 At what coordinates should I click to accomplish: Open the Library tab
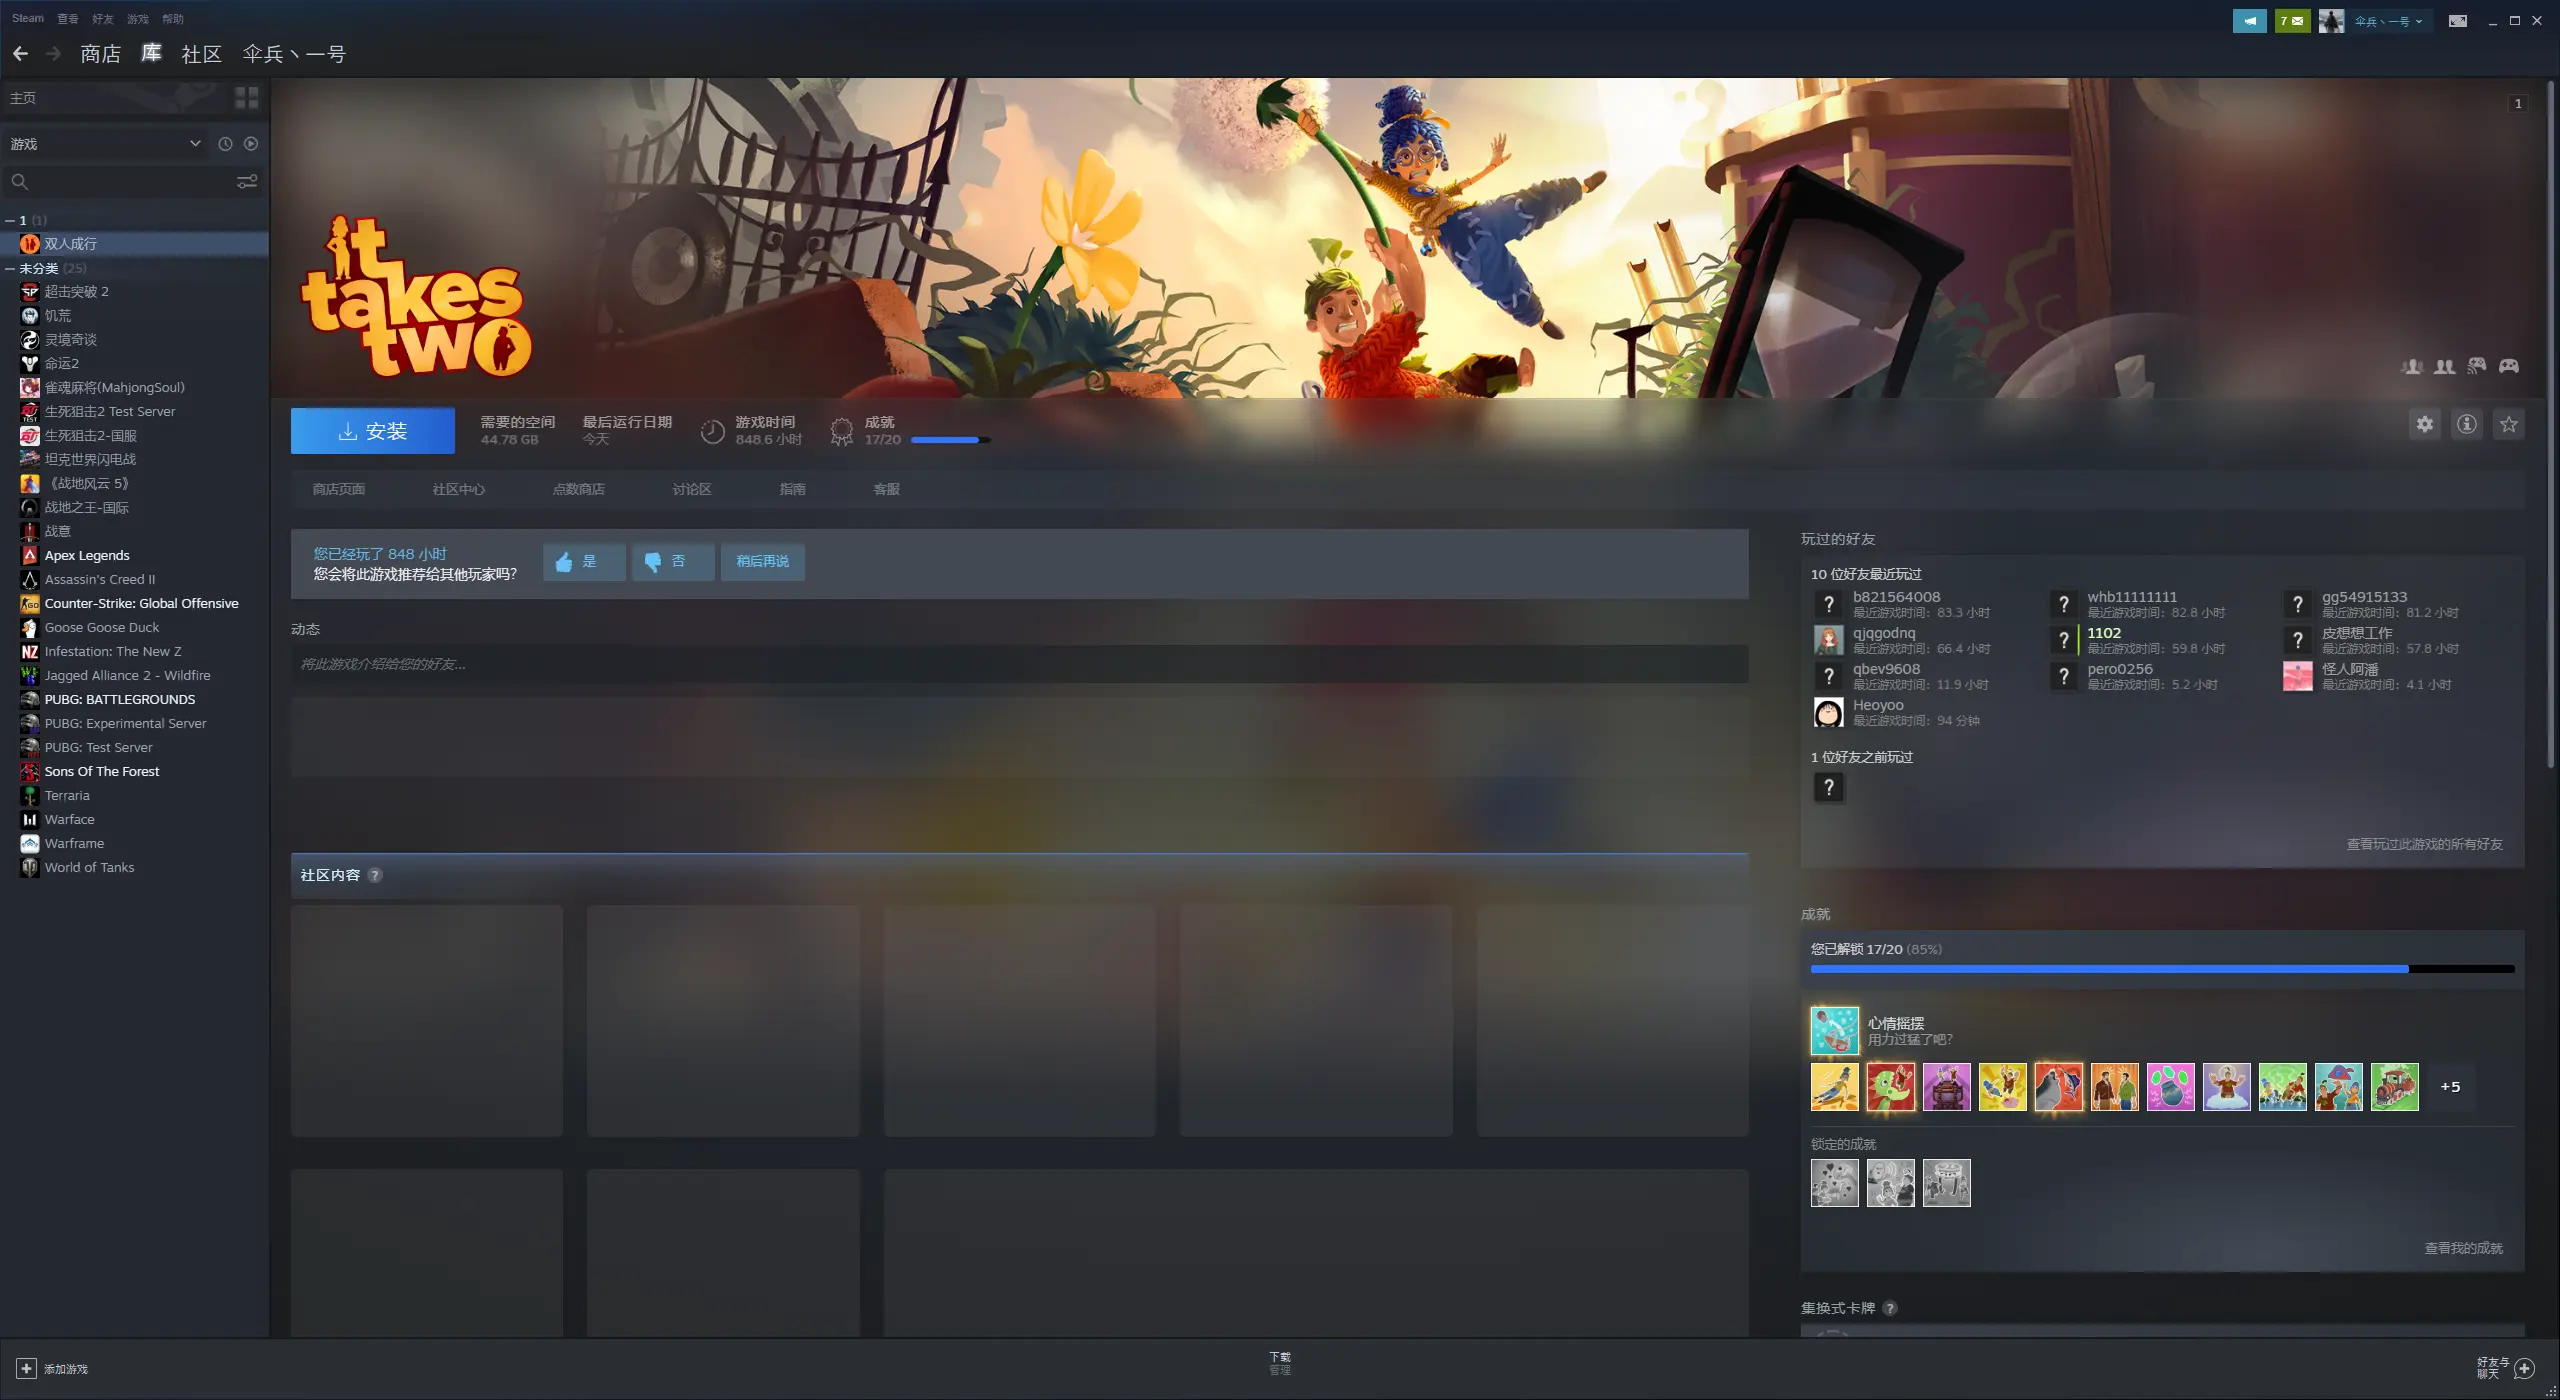(x=151, y=54)
